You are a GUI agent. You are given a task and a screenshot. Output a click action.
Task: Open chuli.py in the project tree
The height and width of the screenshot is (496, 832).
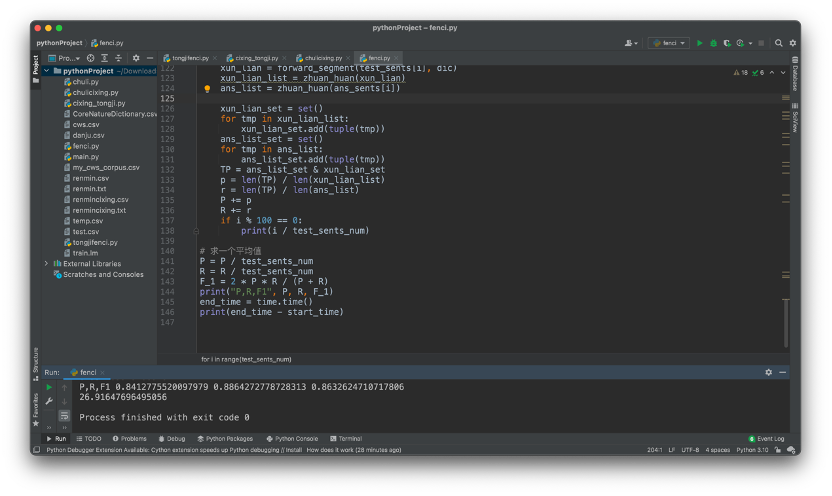pos(85,82)
